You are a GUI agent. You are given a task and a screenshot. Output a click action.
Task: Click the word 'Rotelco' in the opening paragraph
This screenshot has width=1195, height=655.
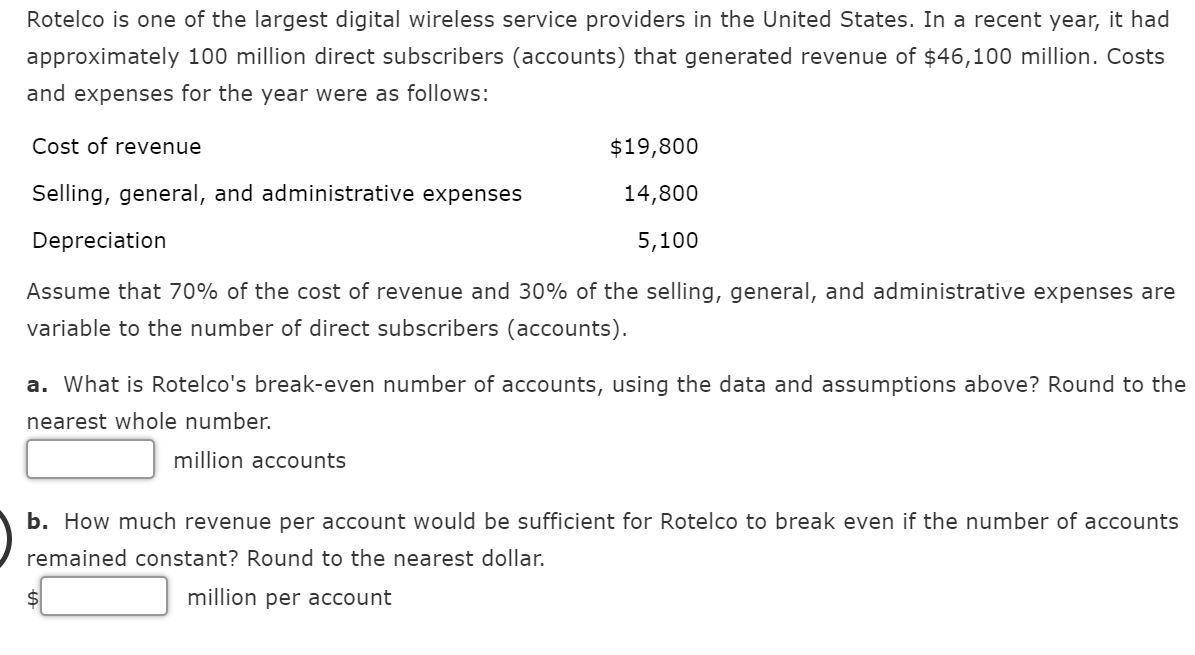pyautogui.click(x=65, y=19)
